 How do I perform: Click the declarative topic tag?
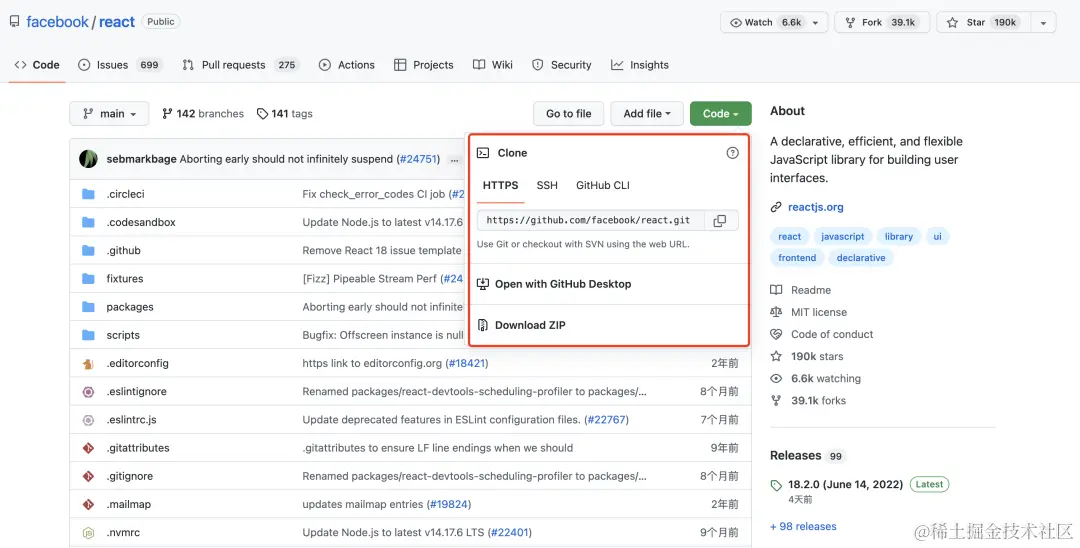pyautogui.click(x=861, y=257)
